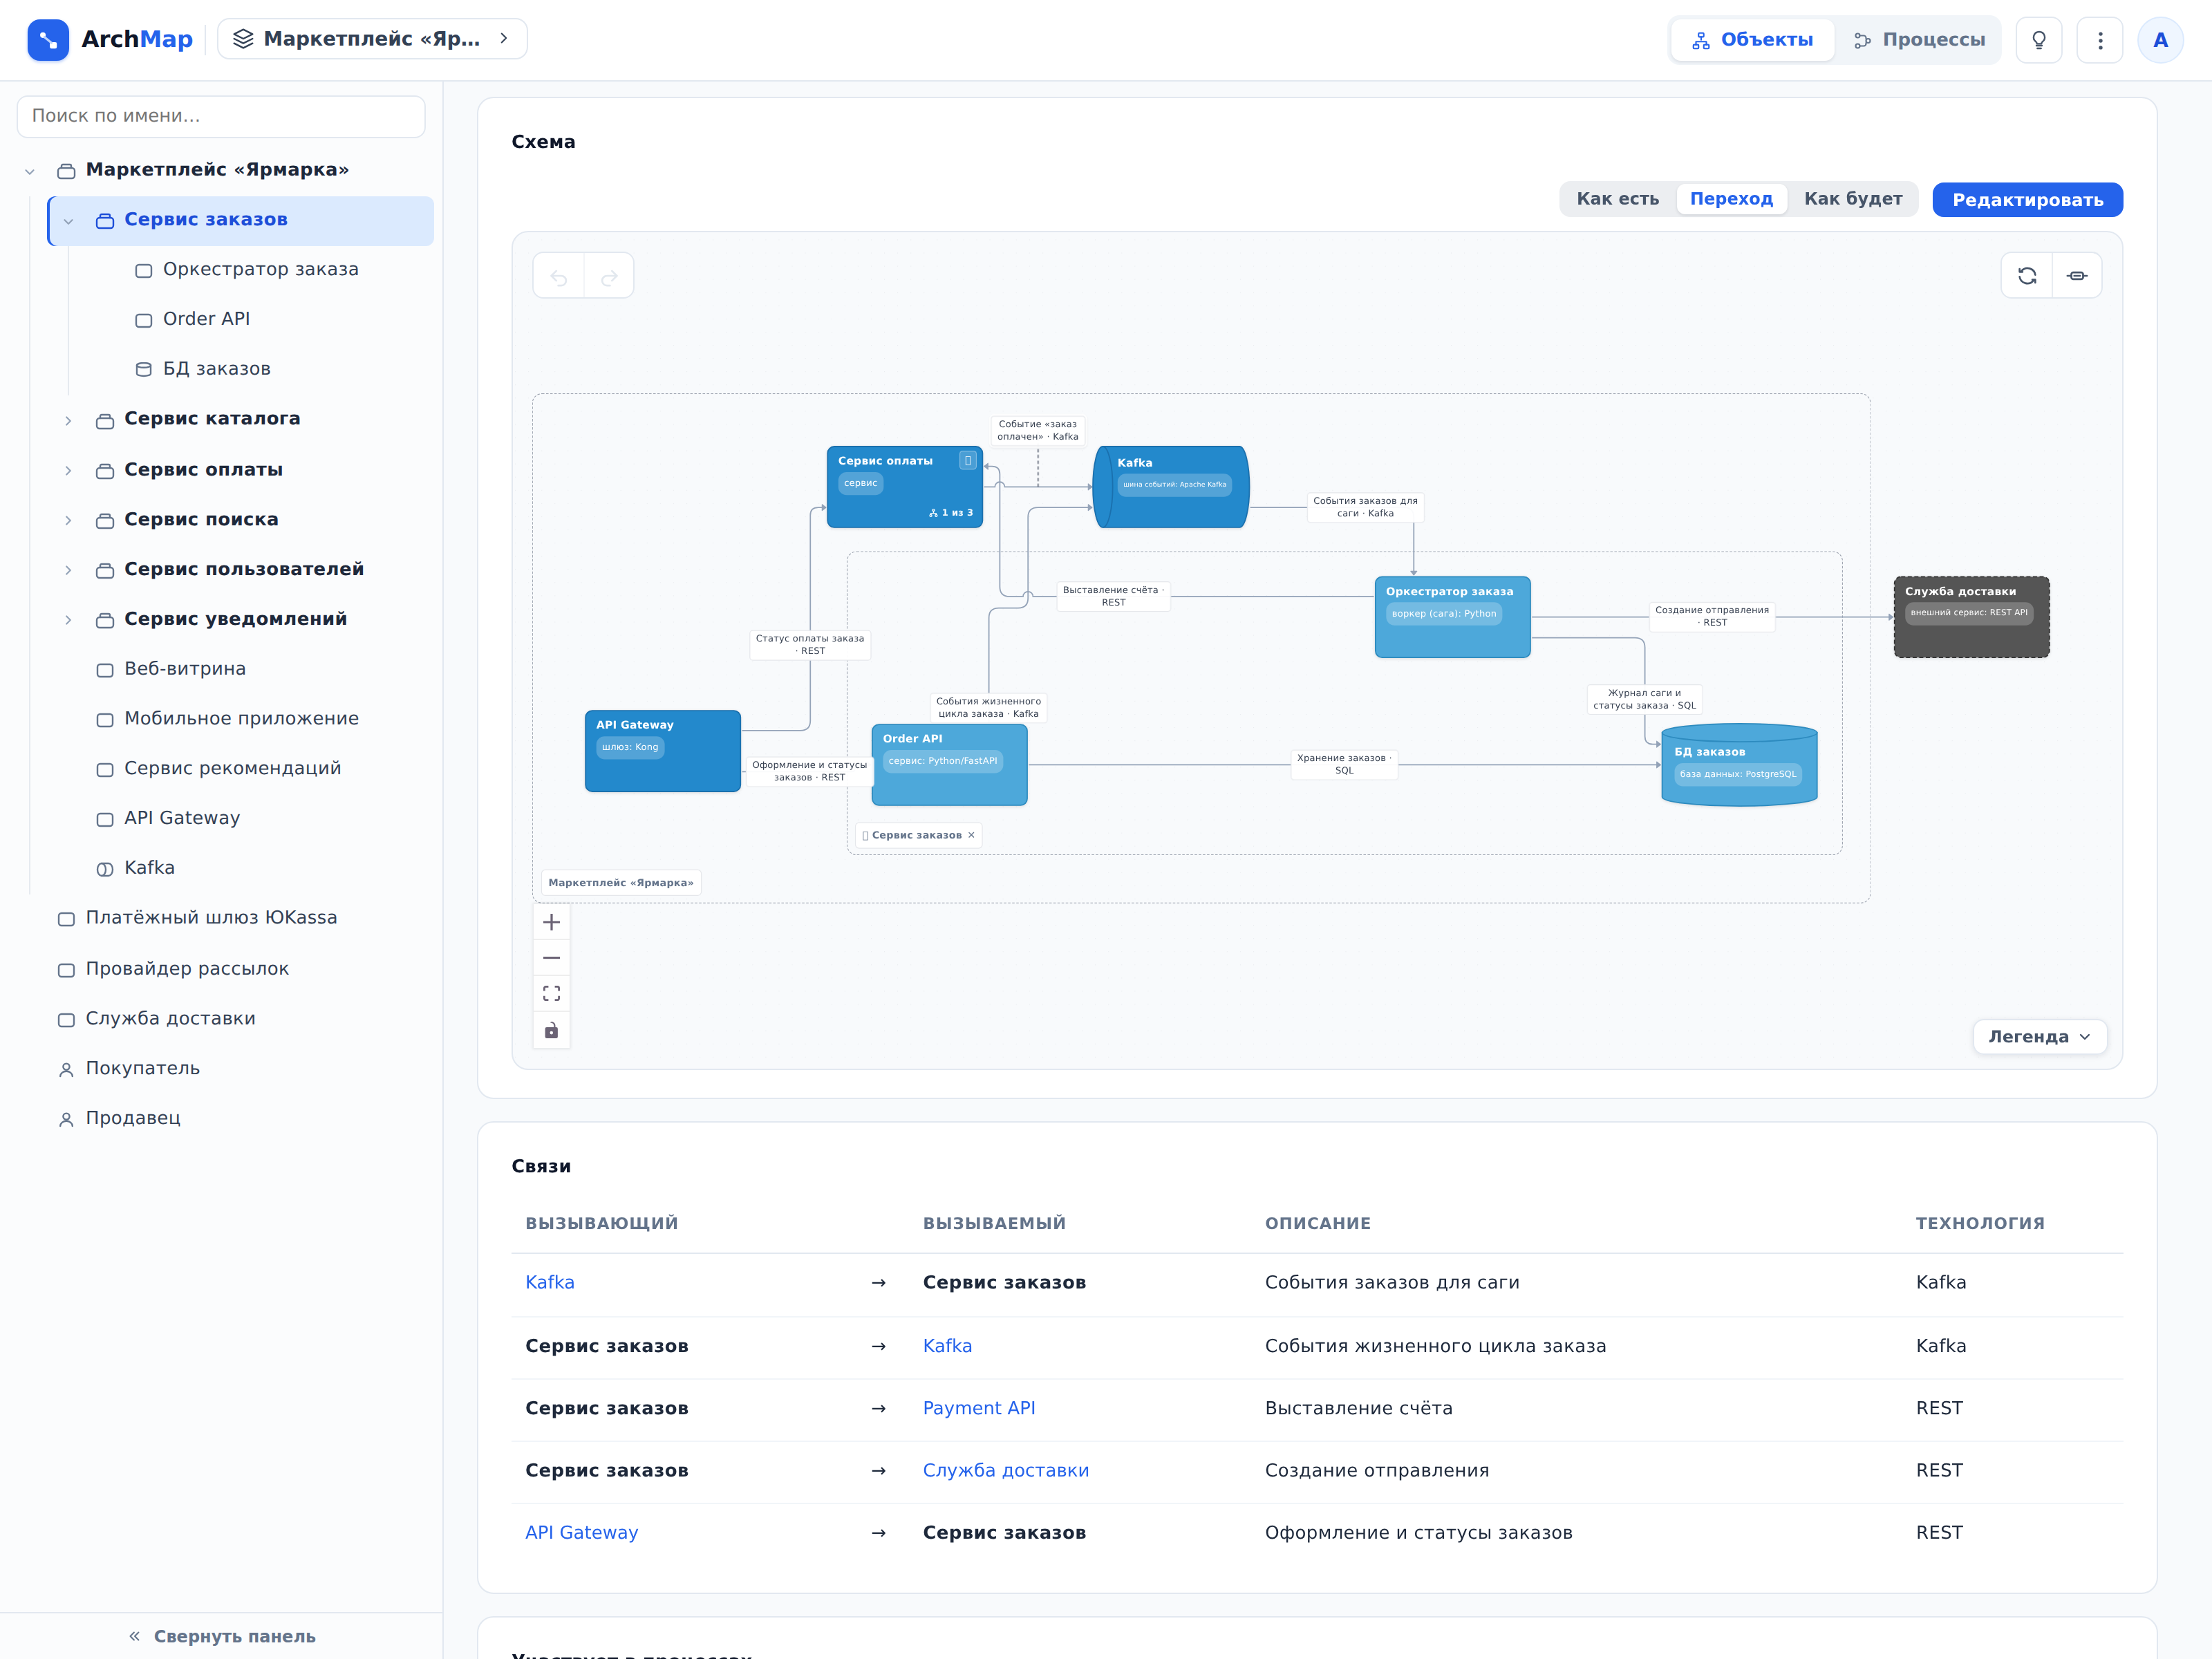Expand the Сервис уведомлений tree node

(68, 620)
